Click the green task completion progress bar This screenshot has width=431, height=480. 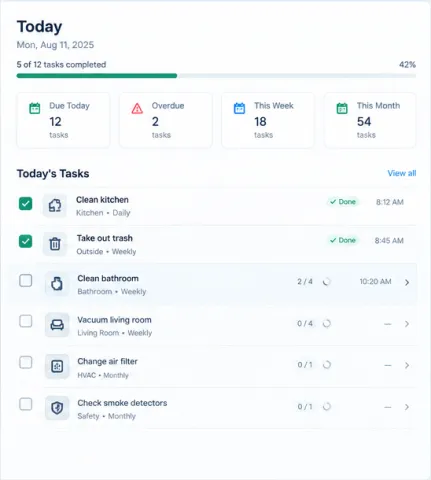pyautogui.click(x=97, y=76)
